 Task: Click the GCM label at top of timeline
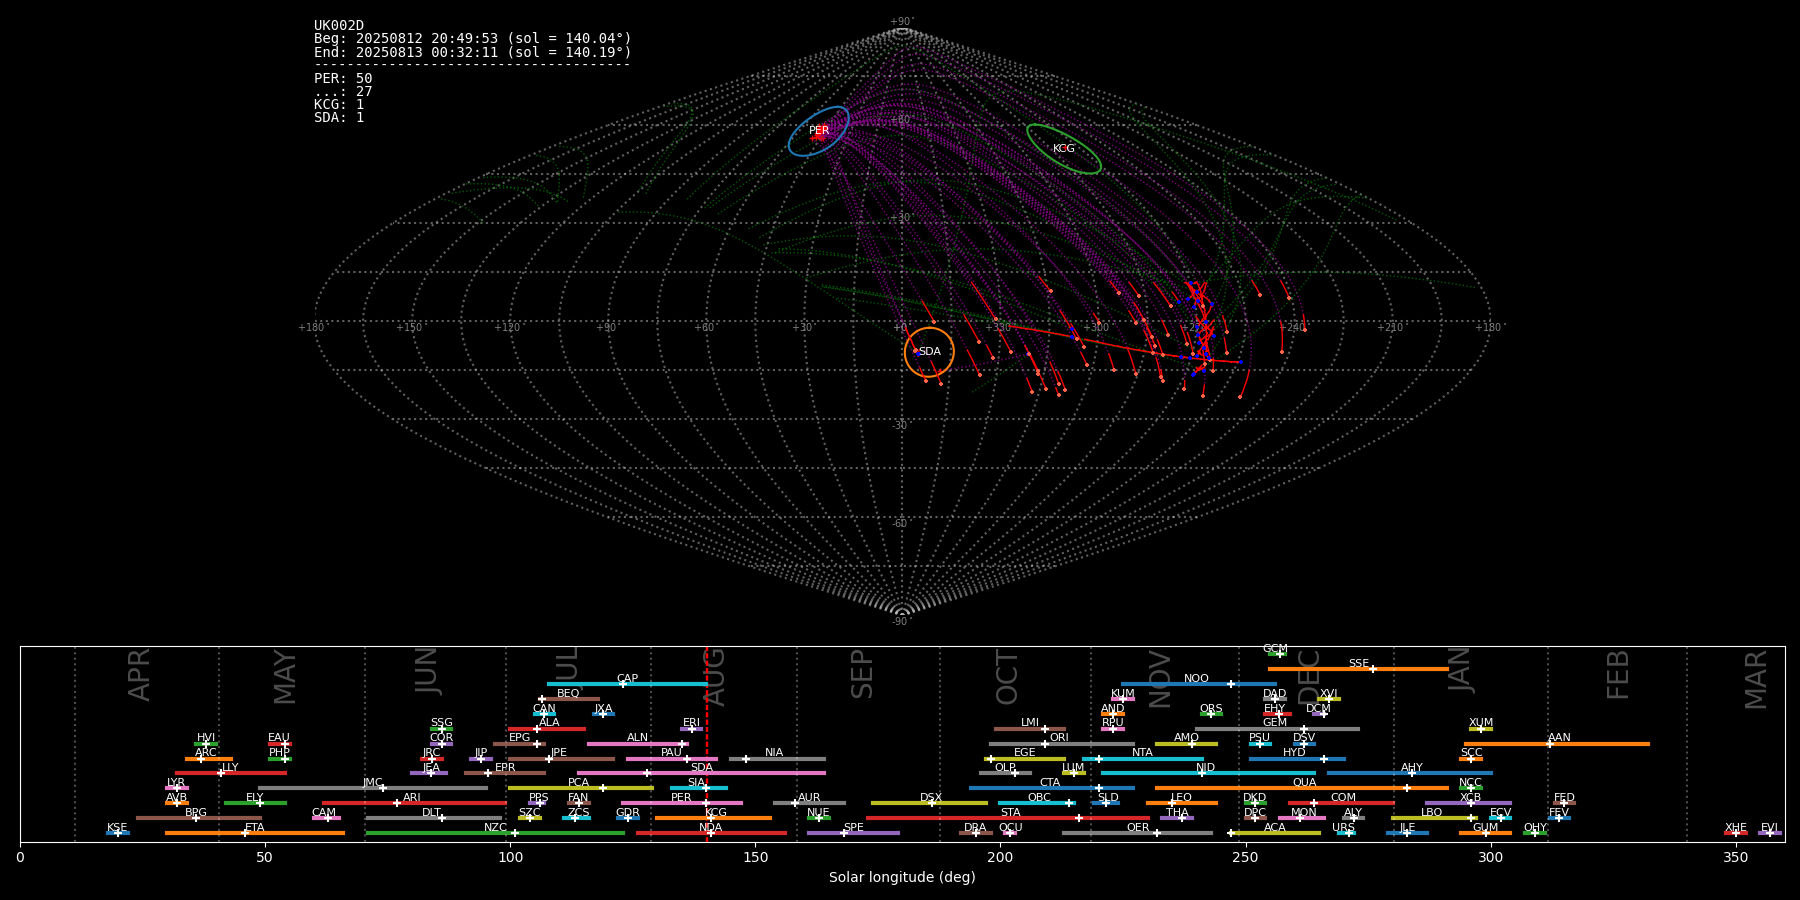1275,649
